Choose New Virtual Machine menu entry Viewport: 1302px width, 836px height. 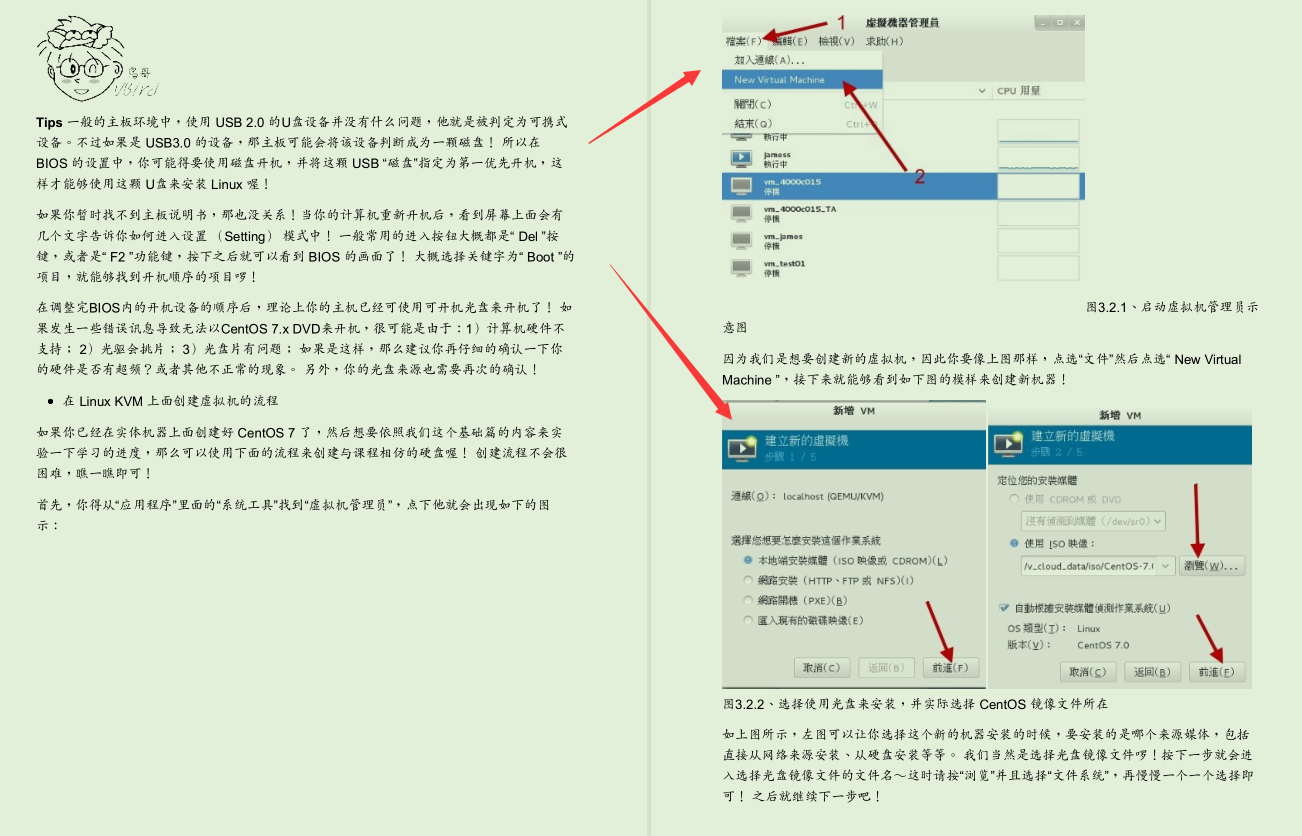tap(802, 80)
